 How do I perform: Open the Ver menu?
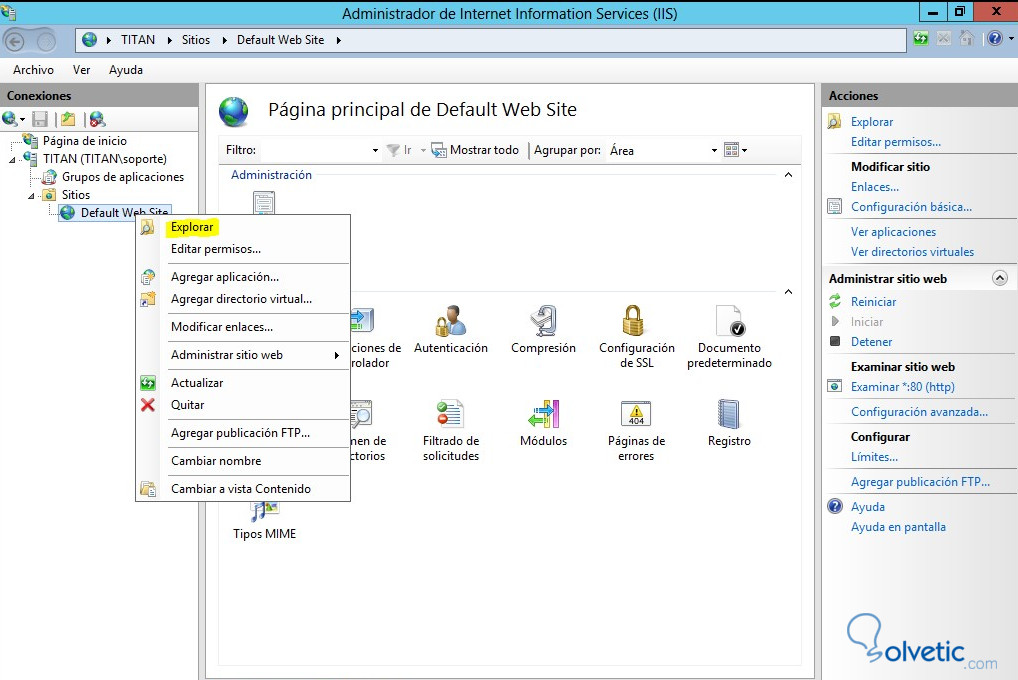coord(81,69)
